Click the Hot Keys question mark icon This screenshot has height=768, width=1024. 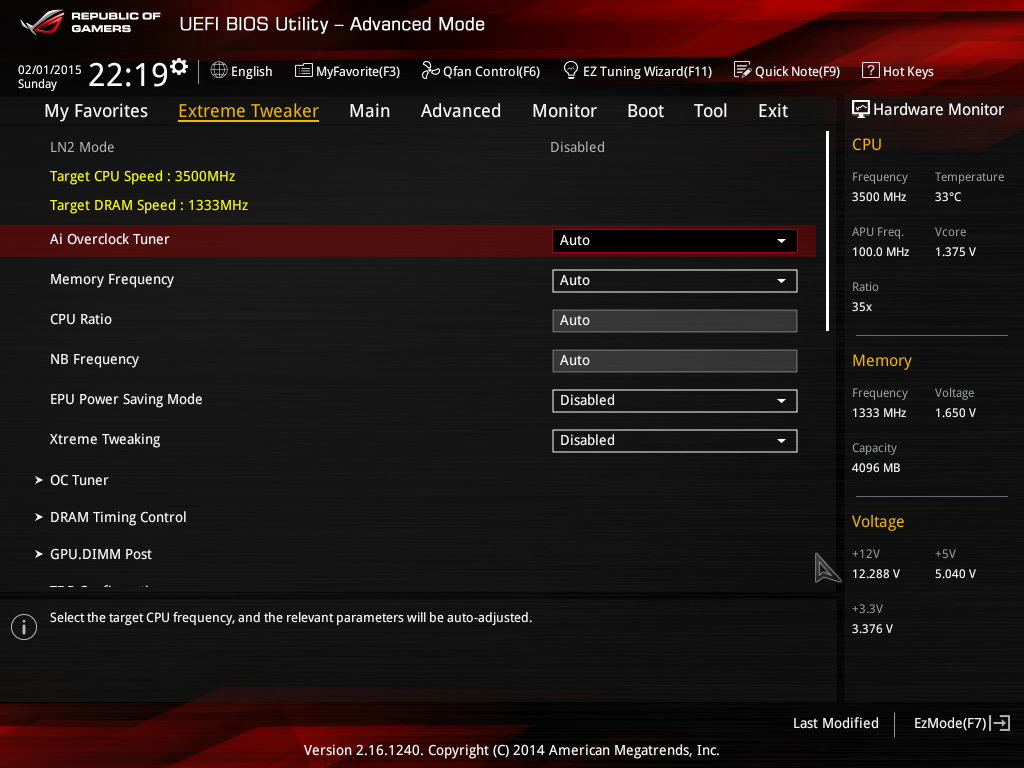pyautogui.click(x=871, y=70)
